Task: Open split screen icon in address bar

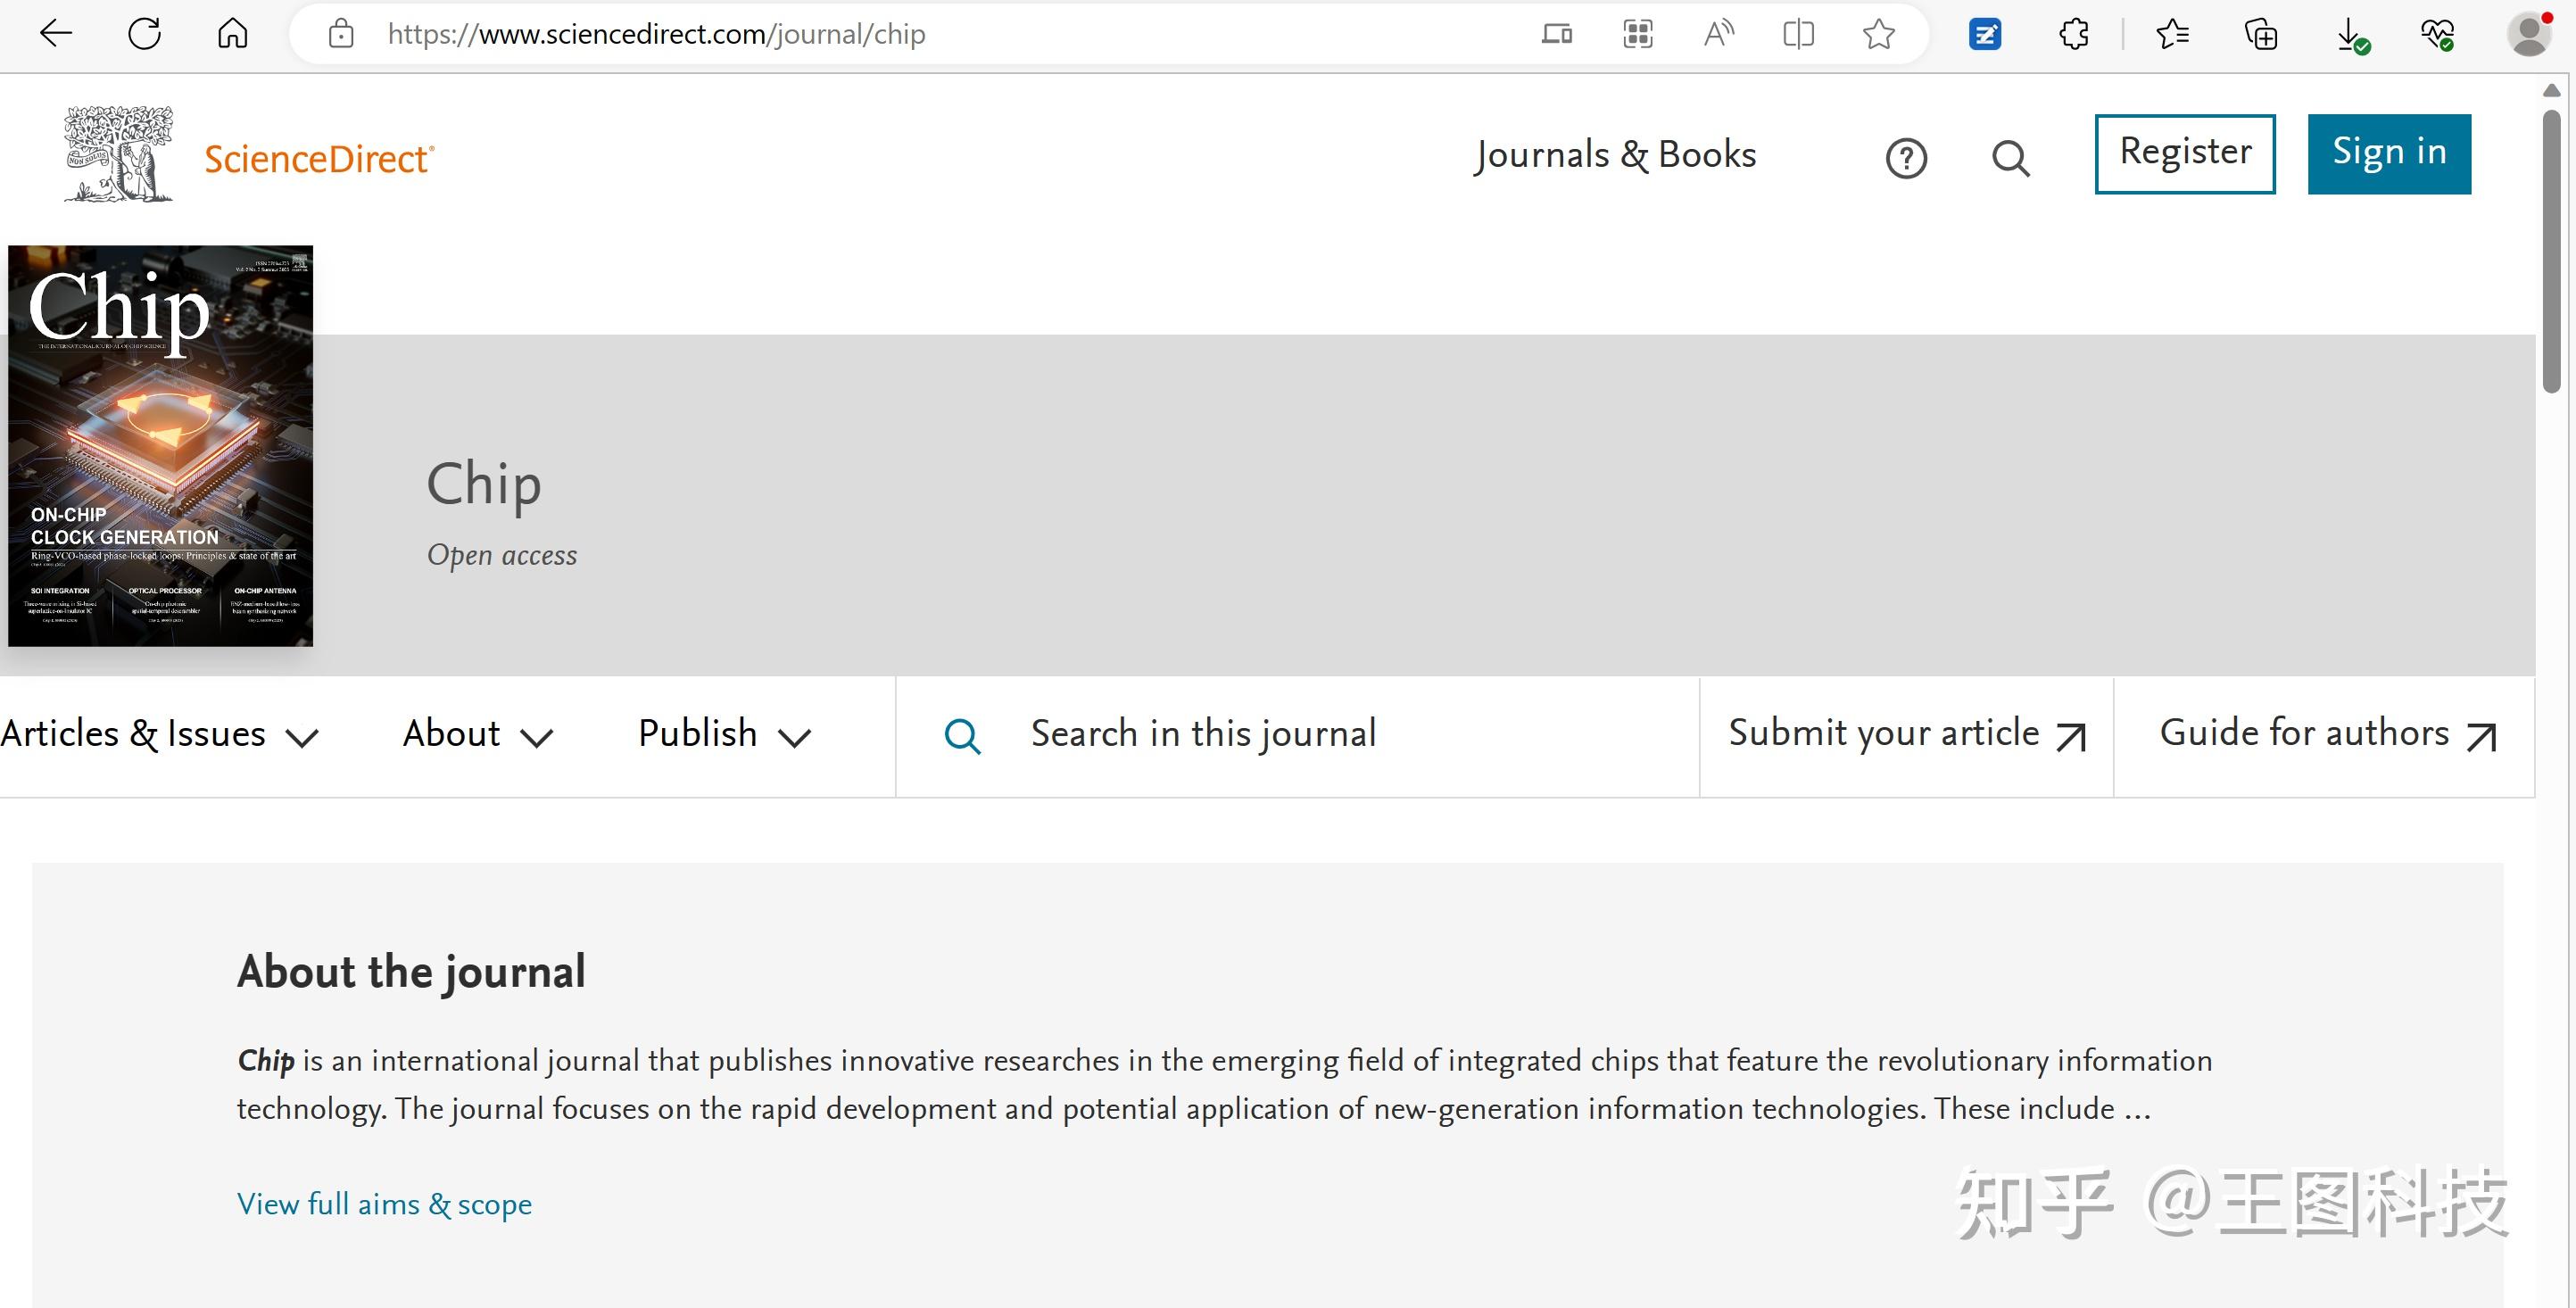Action: (1798, 34)
